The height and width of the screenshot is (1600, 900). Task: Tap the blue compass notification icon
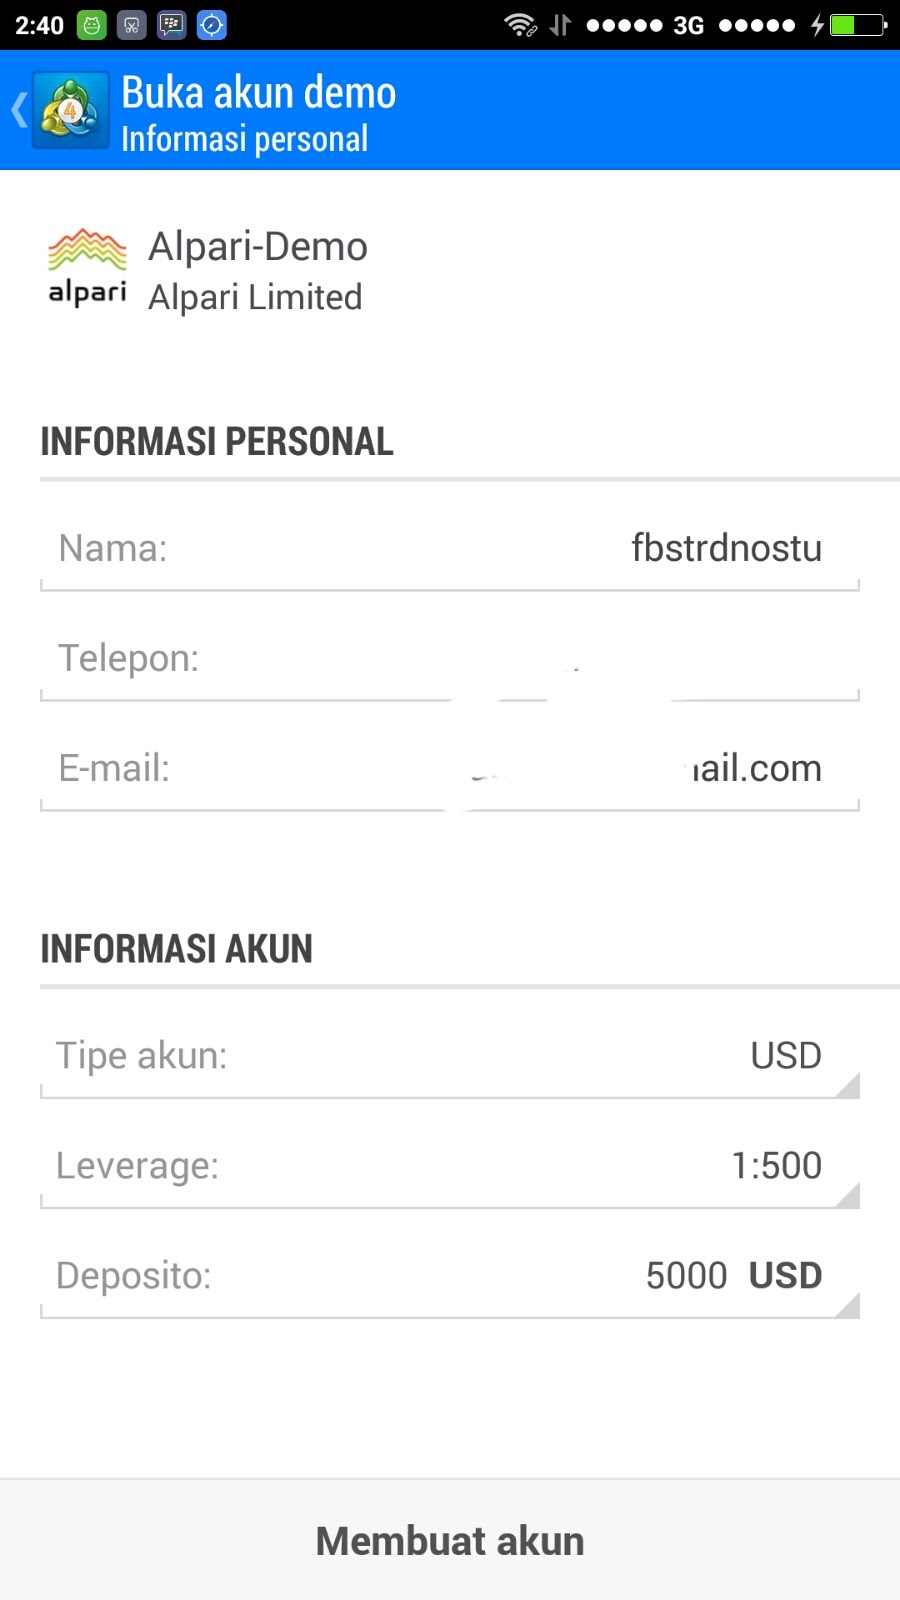click(212, 25)
